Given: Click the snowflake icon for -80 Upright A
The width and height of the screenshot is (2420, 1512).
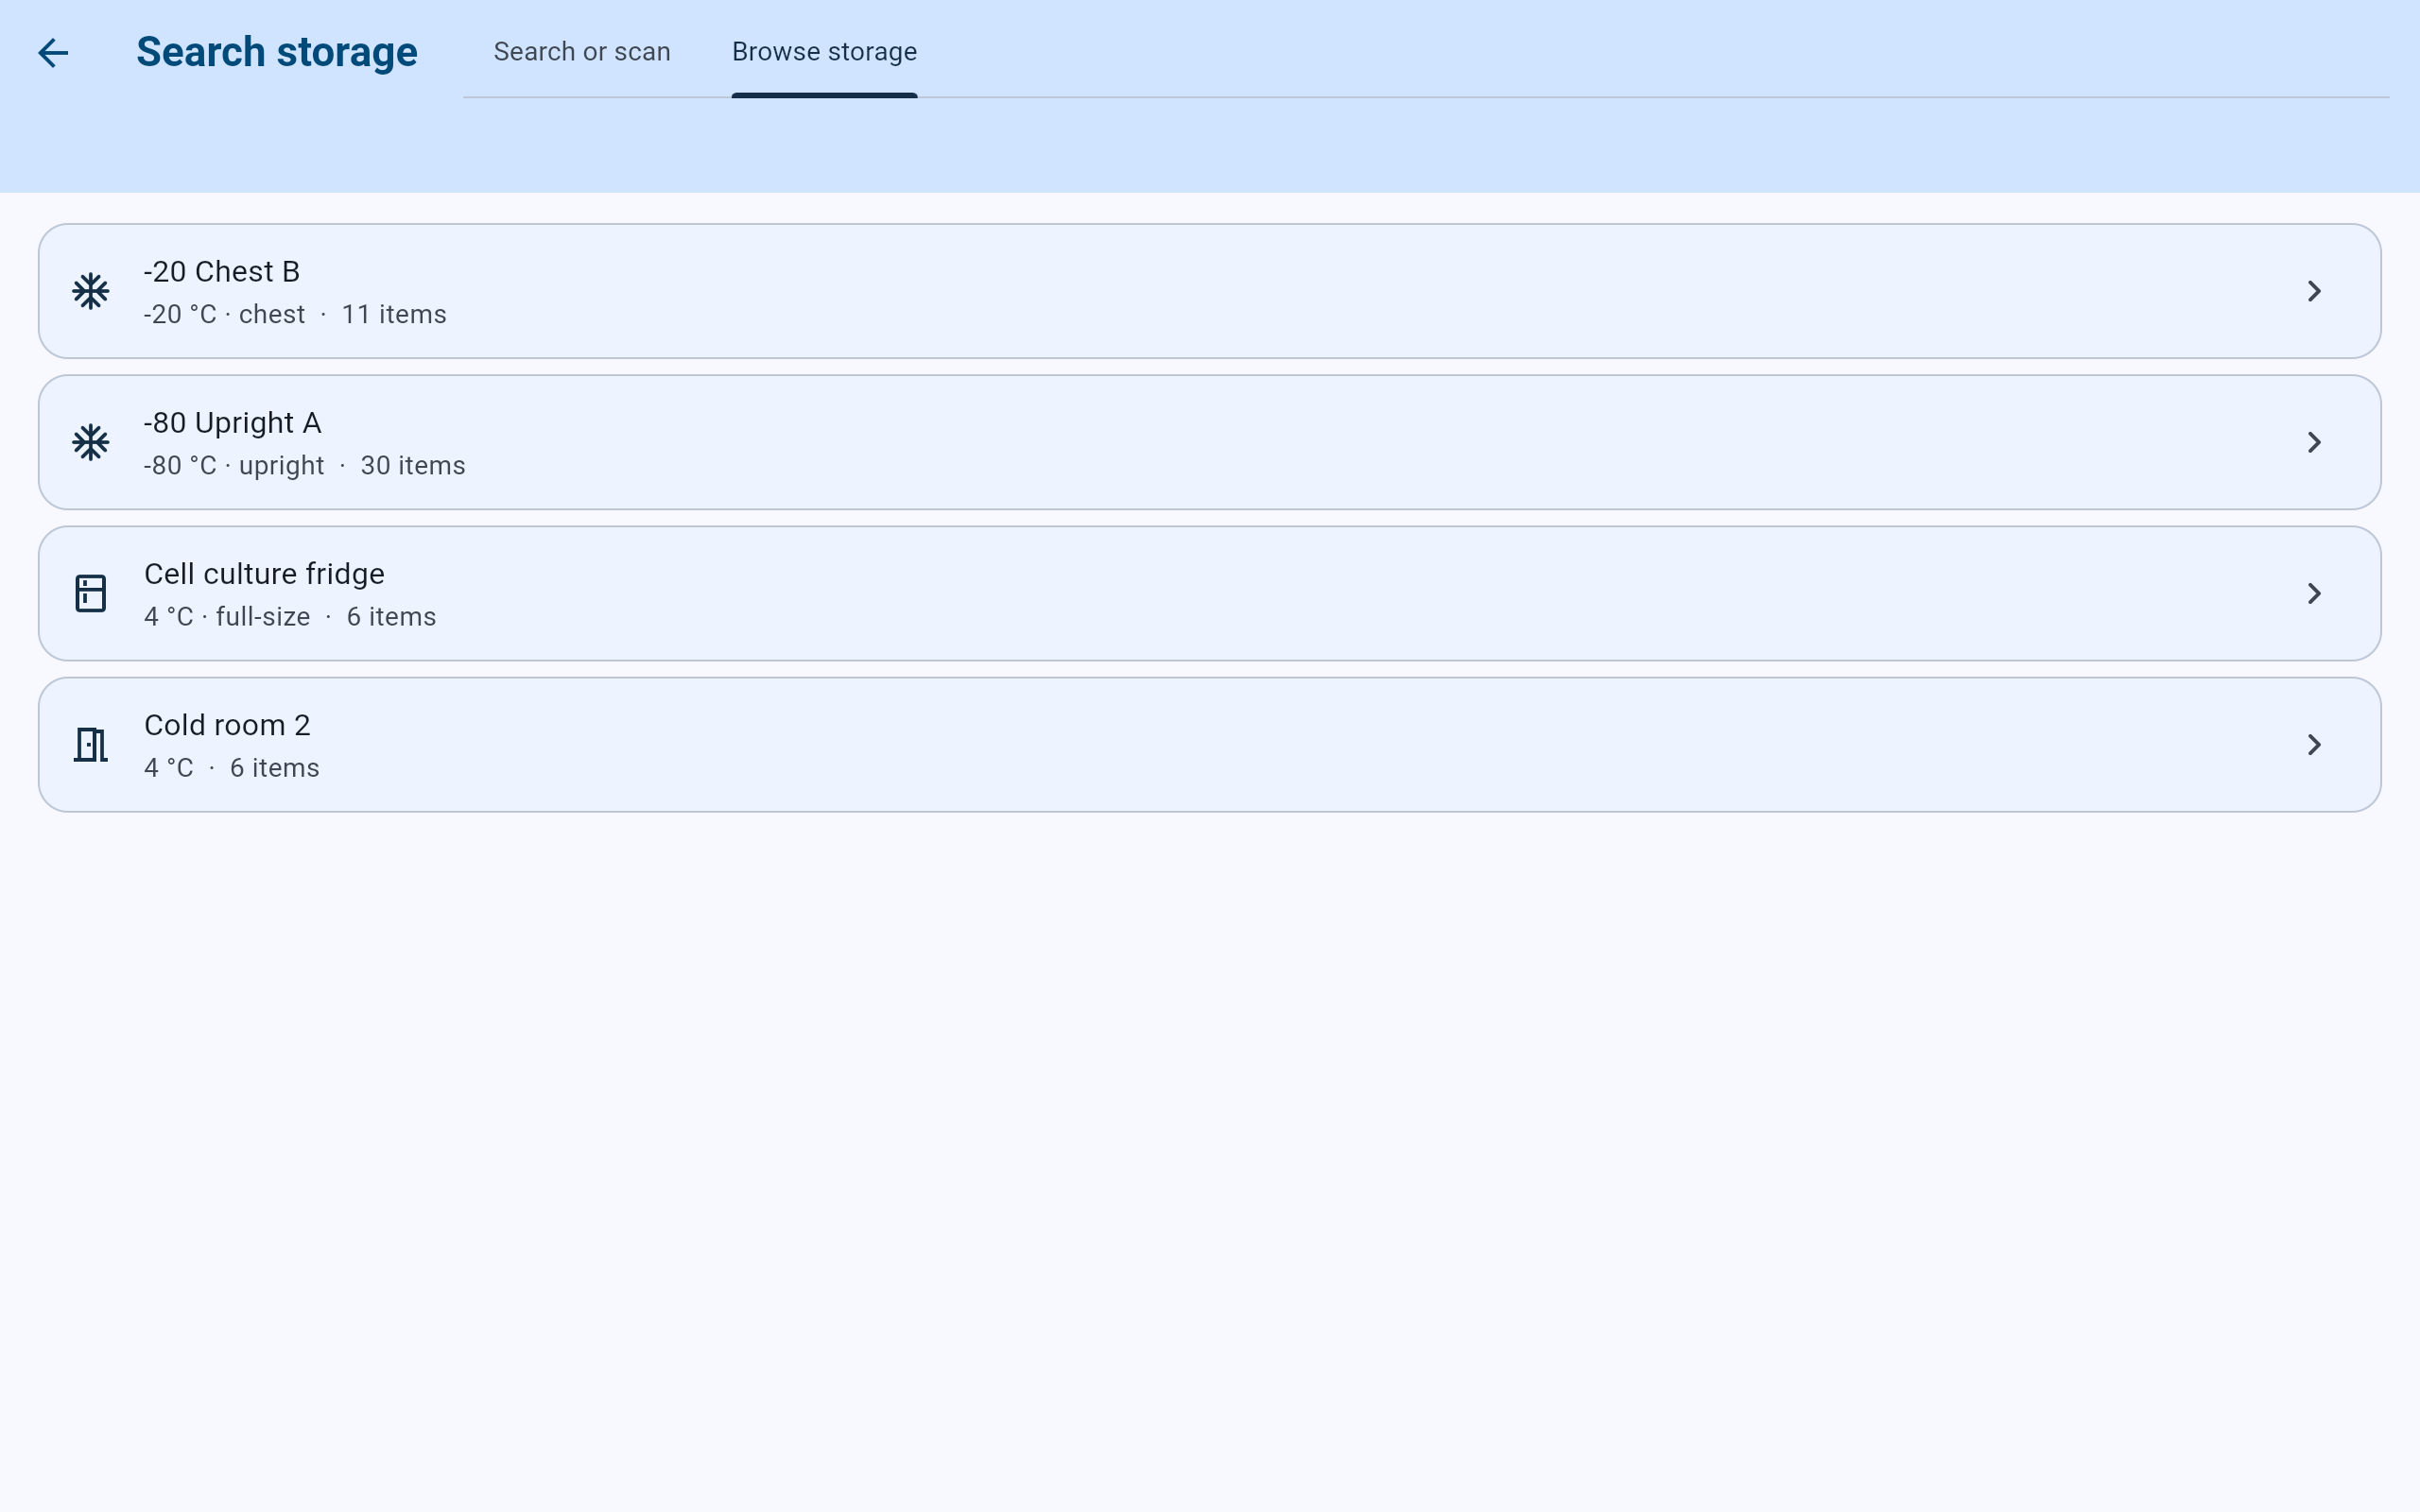Looking at the screenshot, I should [91, 442].
